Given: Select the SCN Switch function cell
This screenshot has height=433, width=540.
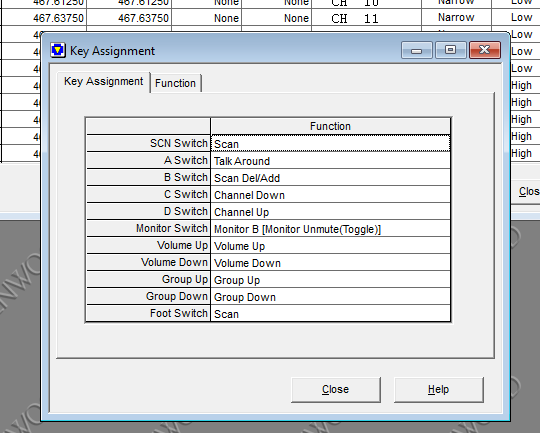Looking at the screenshot, I should (330, 143).
